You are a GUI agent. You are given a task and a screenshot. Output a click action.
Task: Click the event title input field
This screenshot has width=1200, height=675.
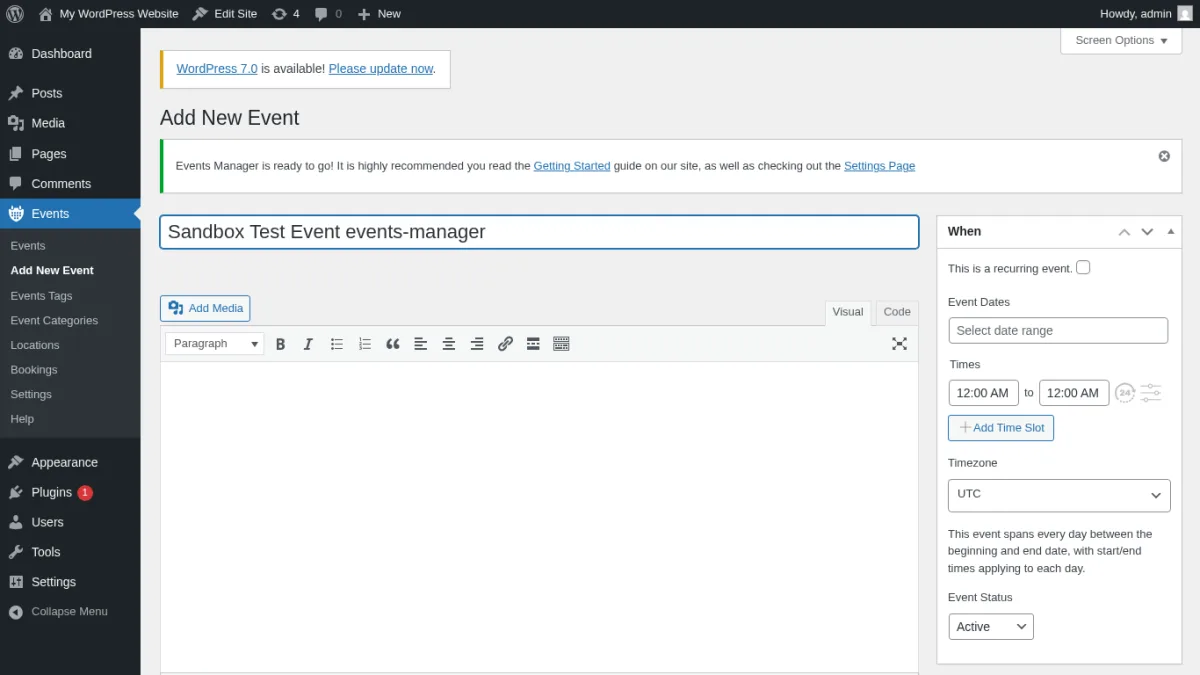click(539, 232)
